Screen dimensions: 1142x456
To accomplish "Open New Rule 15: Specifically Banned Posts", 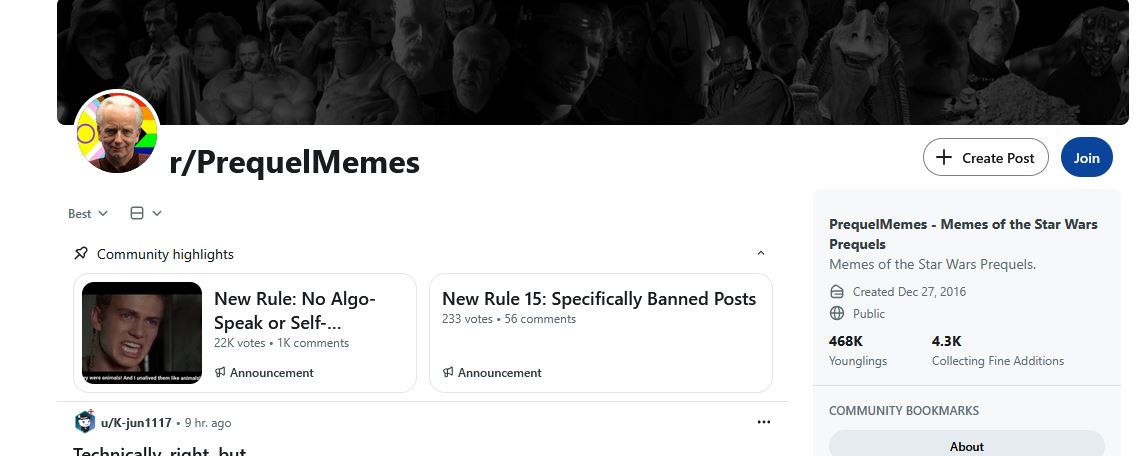I will (599, 299).
